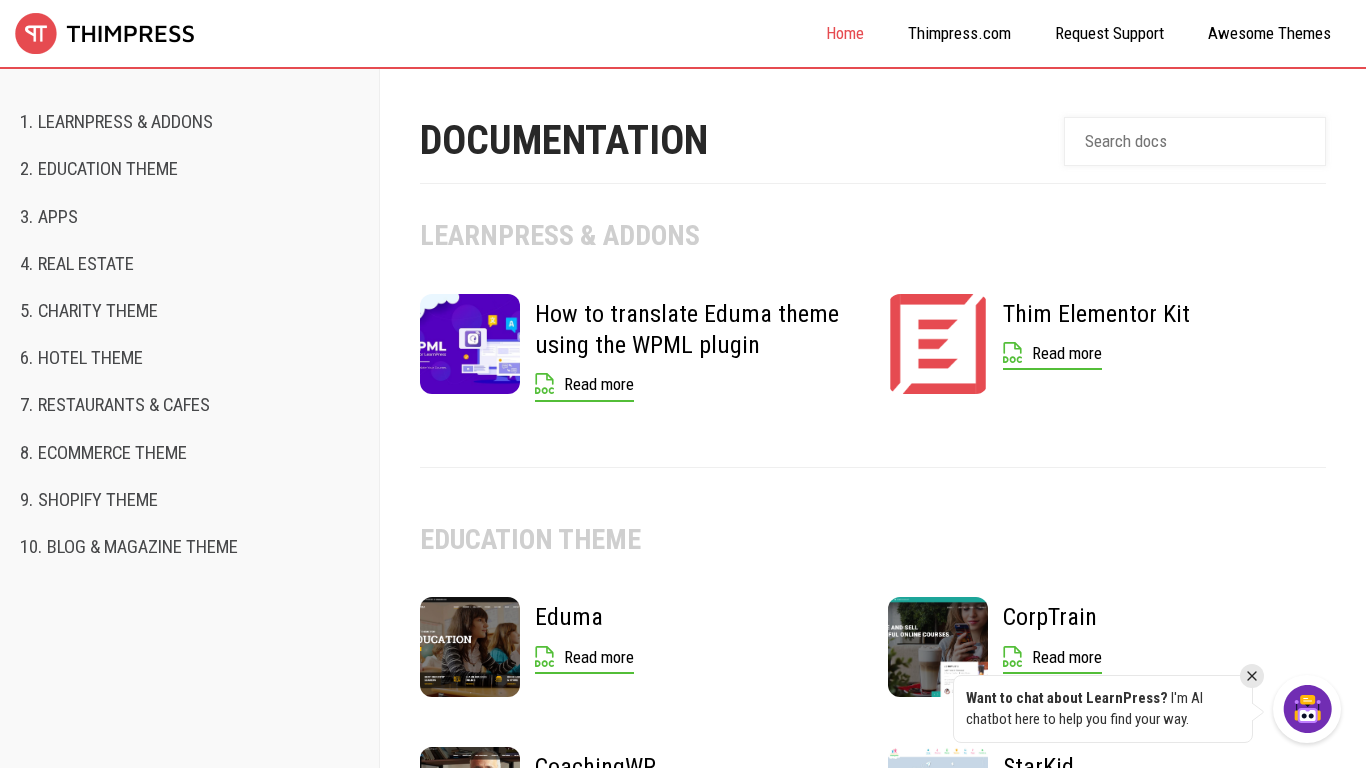The height and width of the screenshot is (768, 1366).
Task: Click the WPML translation guide thumbnail
Action: point(470,344)
